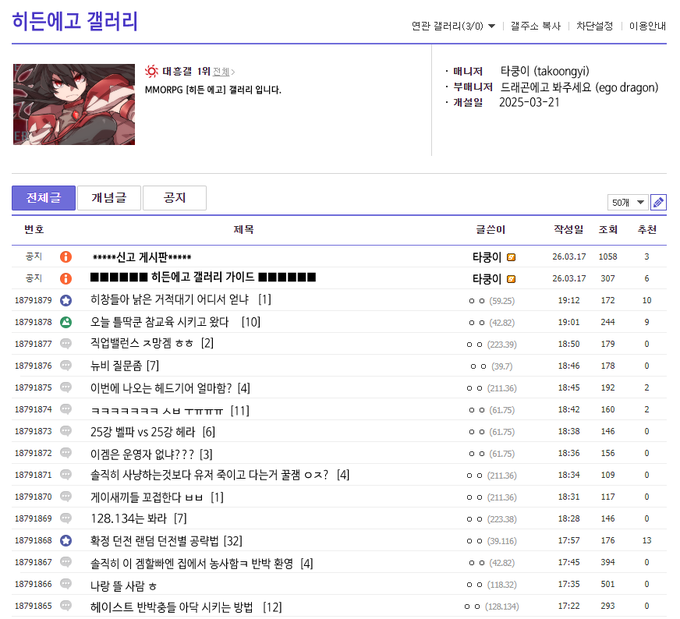This screenshot has width=680, height=619.
Task: Click the 작성일 column header
Action: (569, 229)
